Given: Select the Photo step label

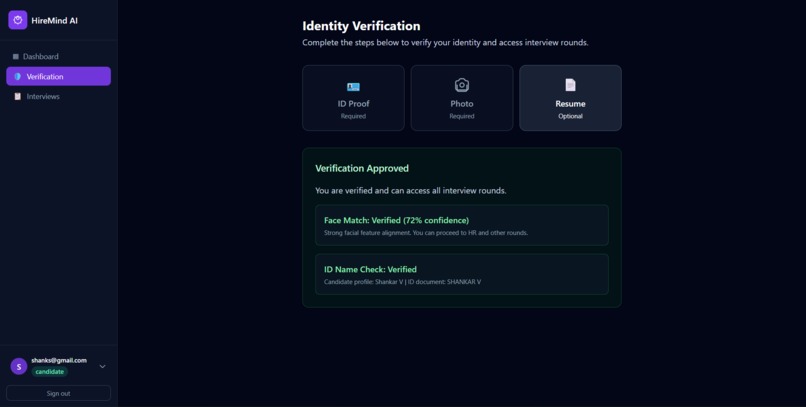Looking at the screenshot, I should click(462, 104).
